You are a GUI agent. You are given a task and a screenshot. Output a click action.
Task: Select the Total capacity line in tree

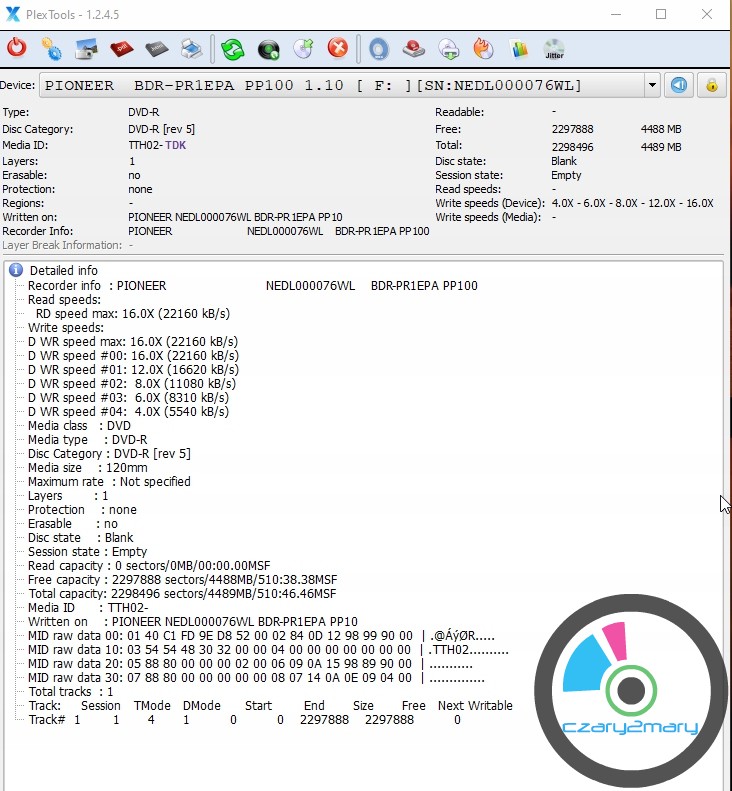click(182, 594)
